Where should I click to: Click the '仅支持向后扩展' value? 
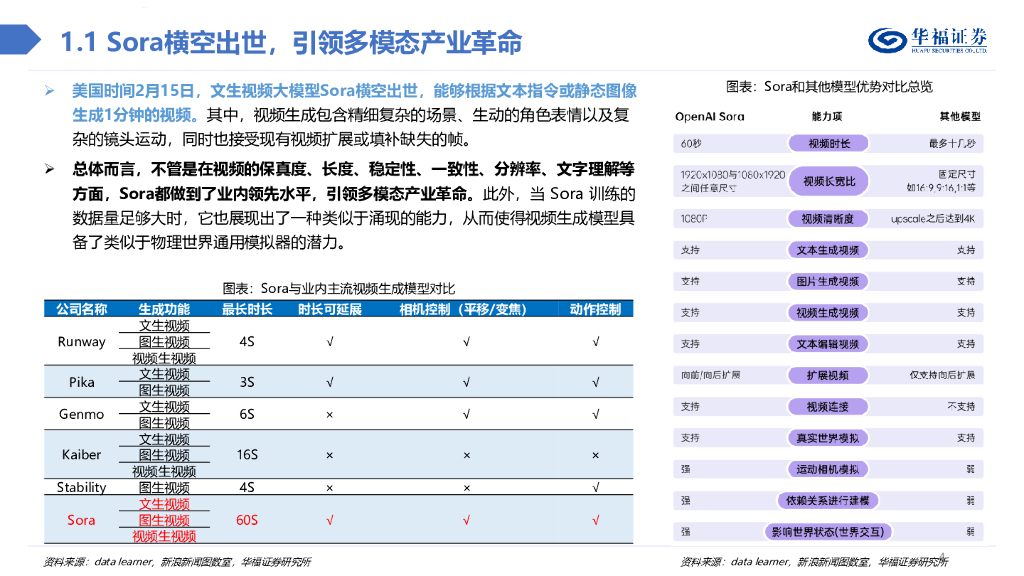[942, 375]
